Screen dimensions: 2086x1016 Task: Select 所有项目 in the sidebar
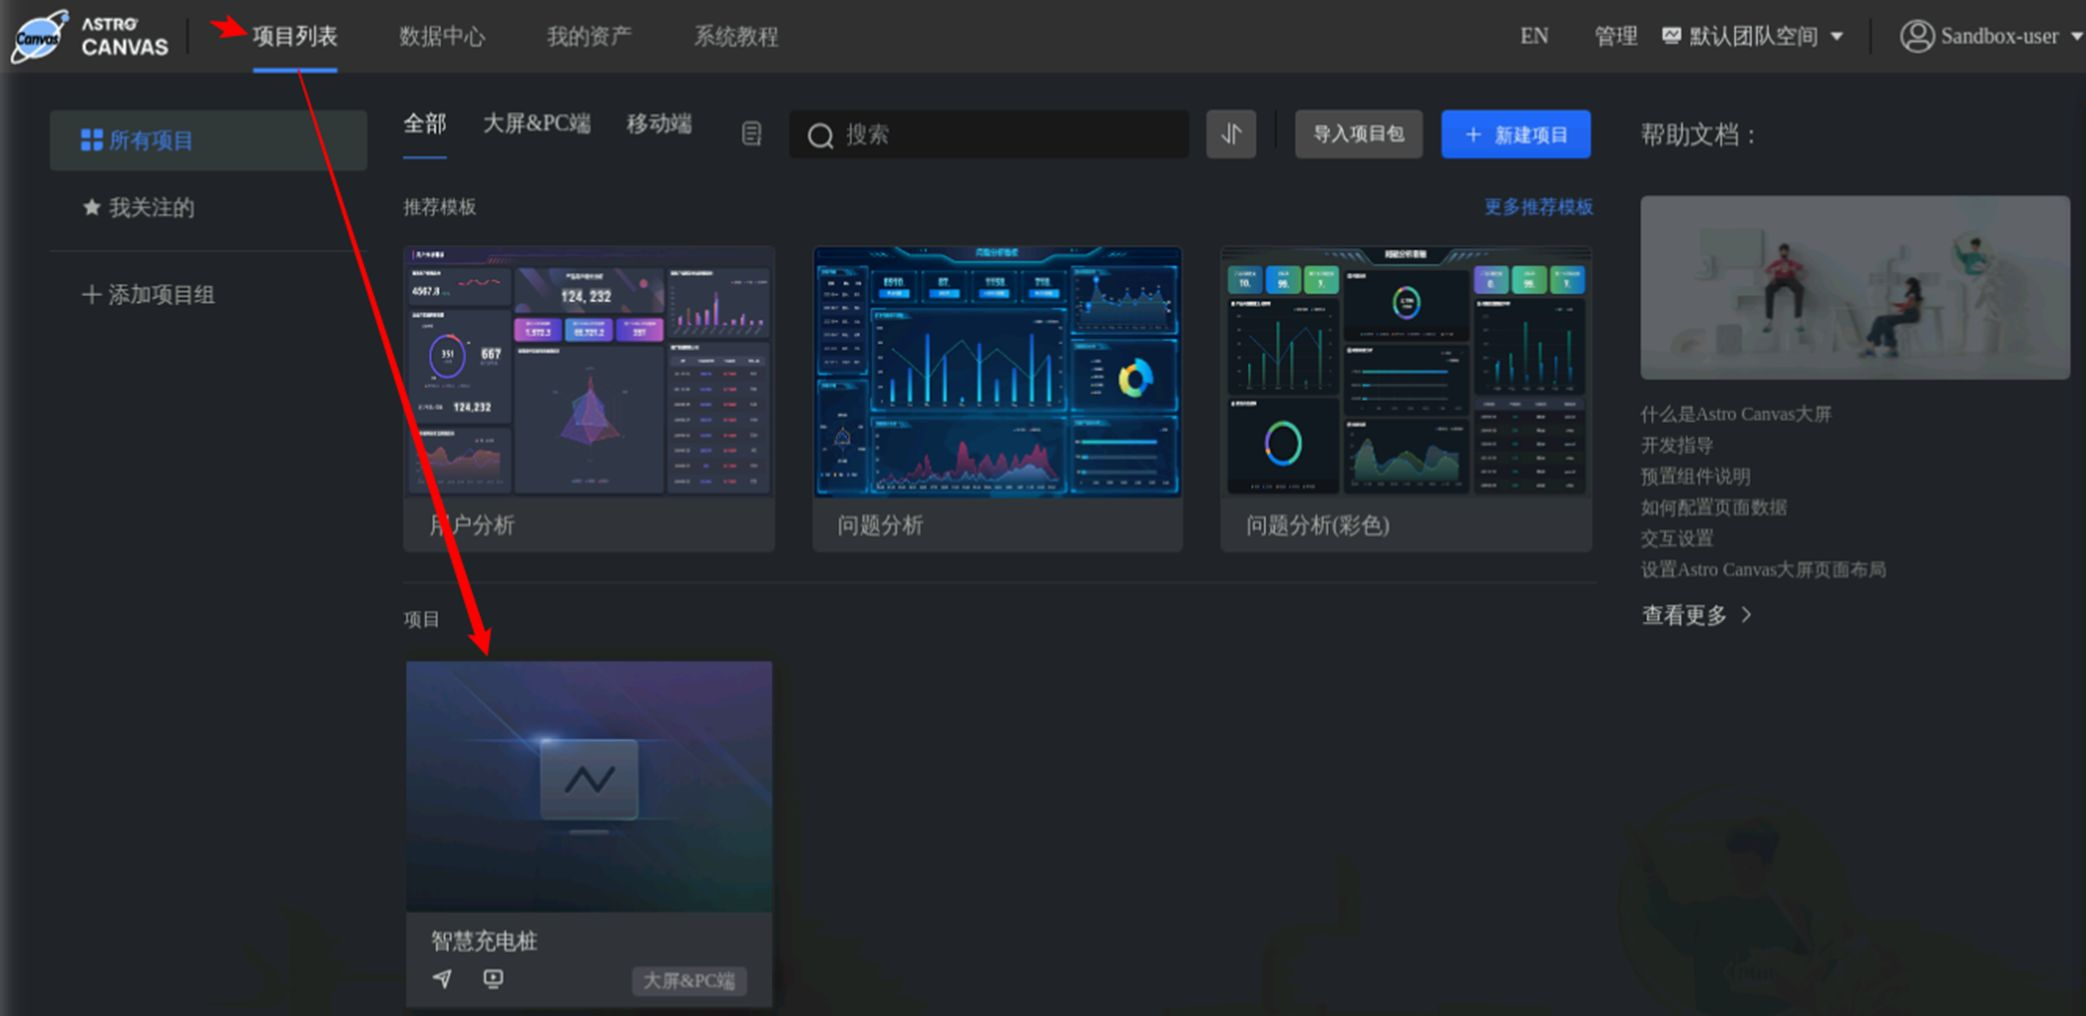tap(208, 140)
